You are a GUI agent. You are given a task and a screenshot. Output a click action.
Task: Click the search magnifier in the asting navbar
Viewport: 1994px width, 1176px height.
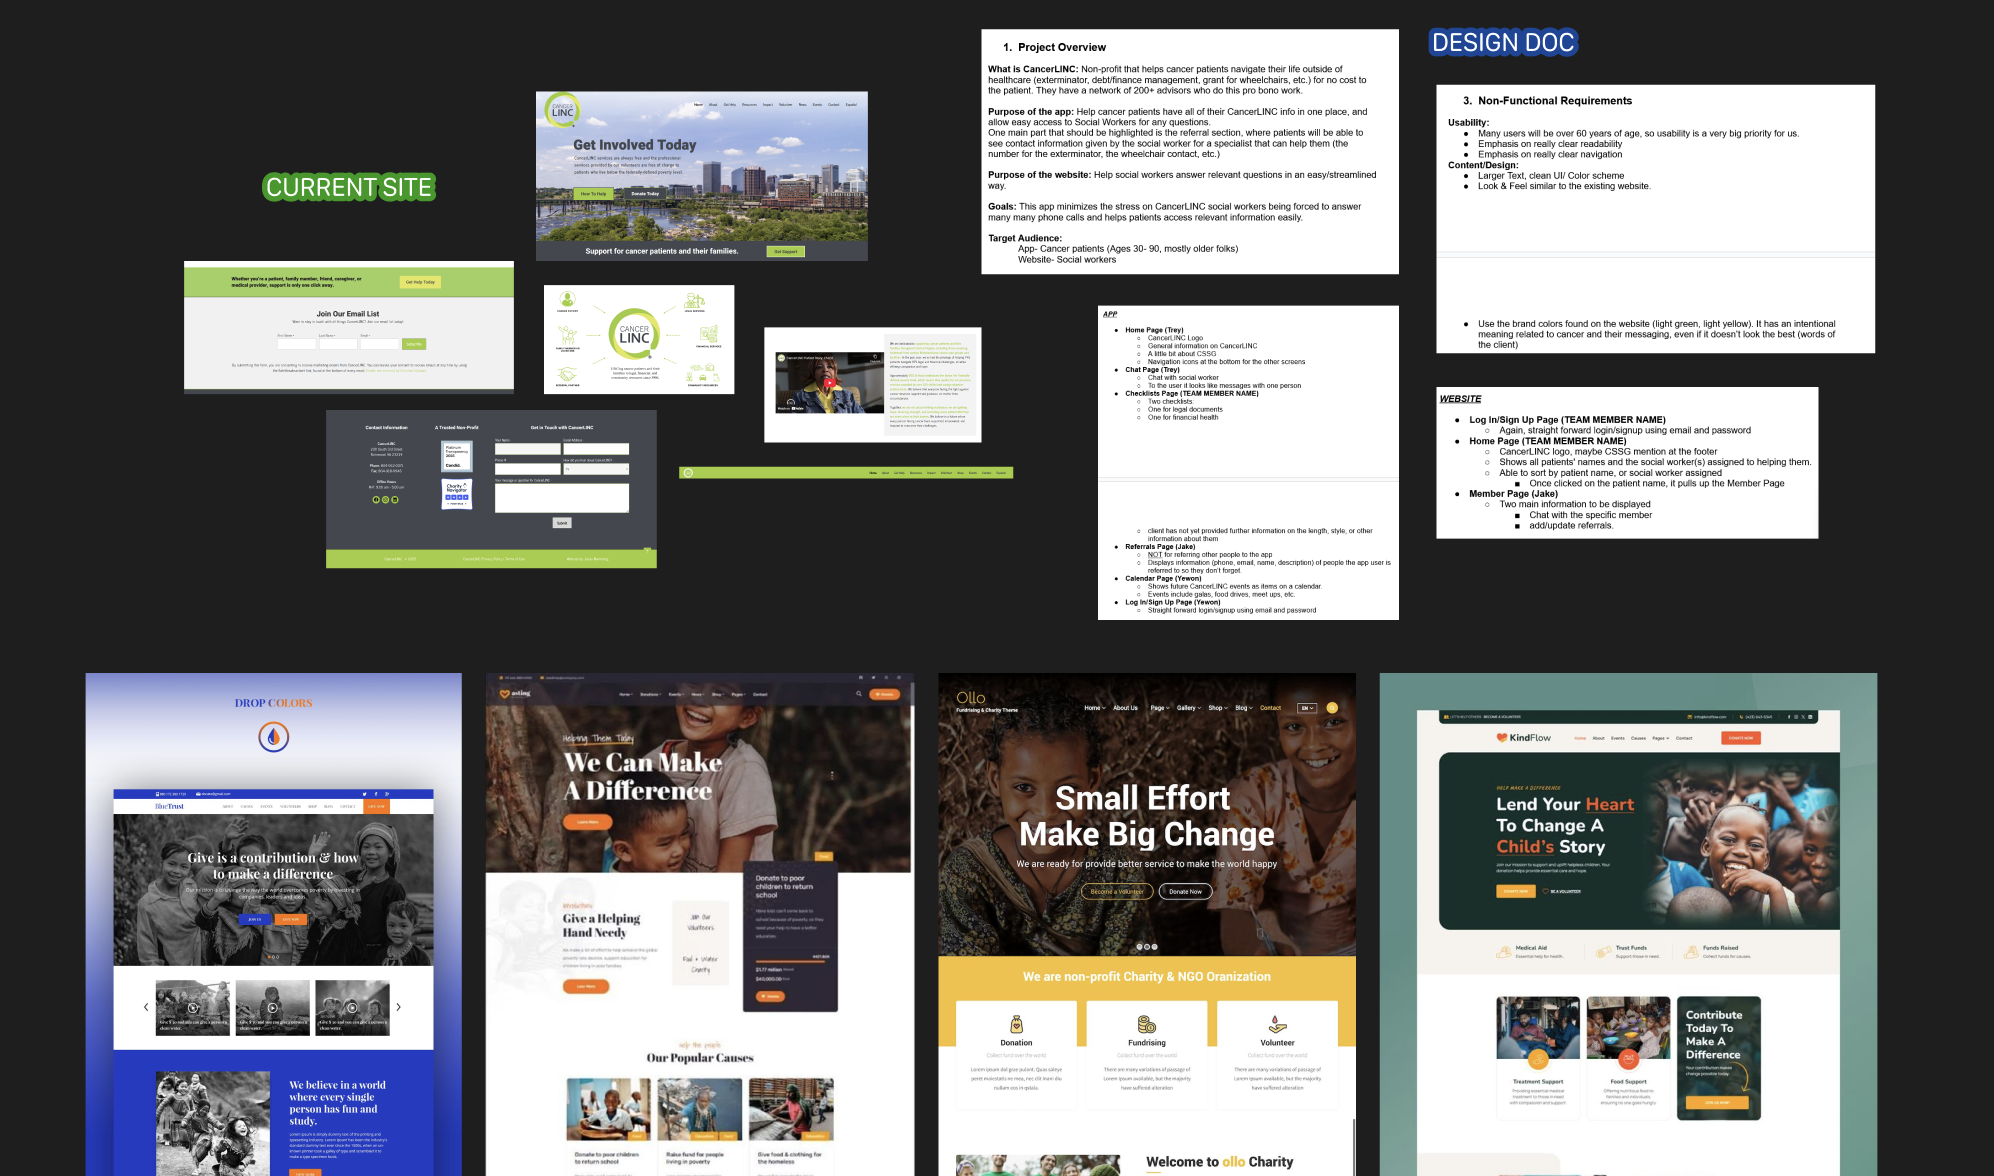coord(859,693)
